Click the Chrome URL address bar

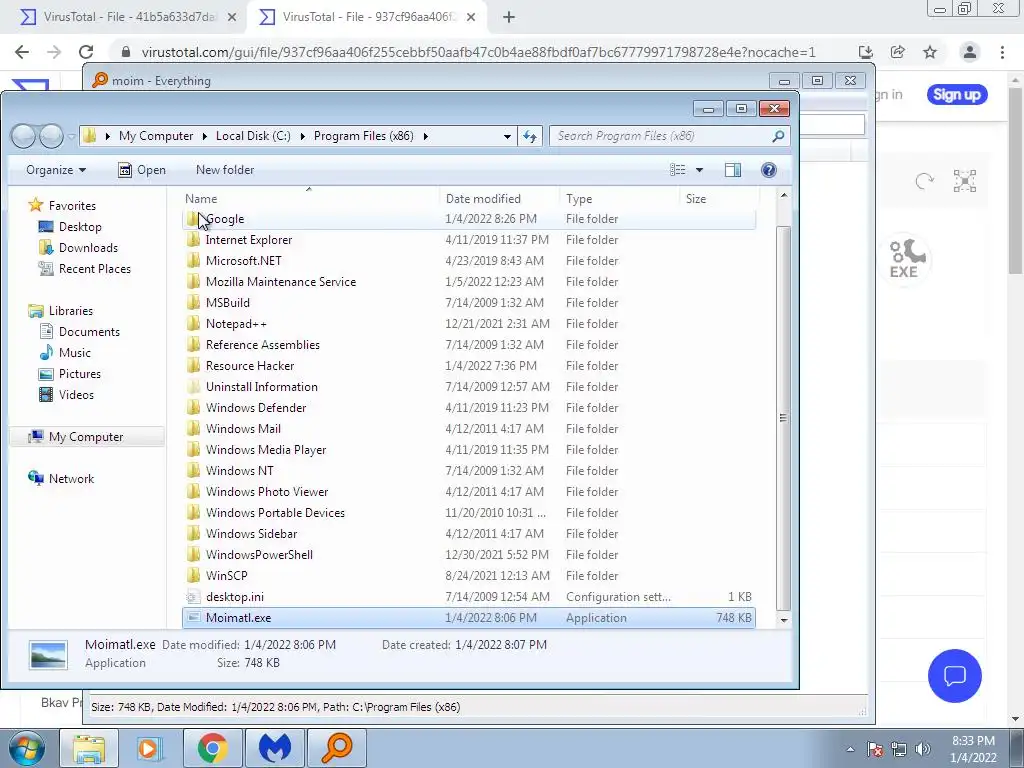479,52
